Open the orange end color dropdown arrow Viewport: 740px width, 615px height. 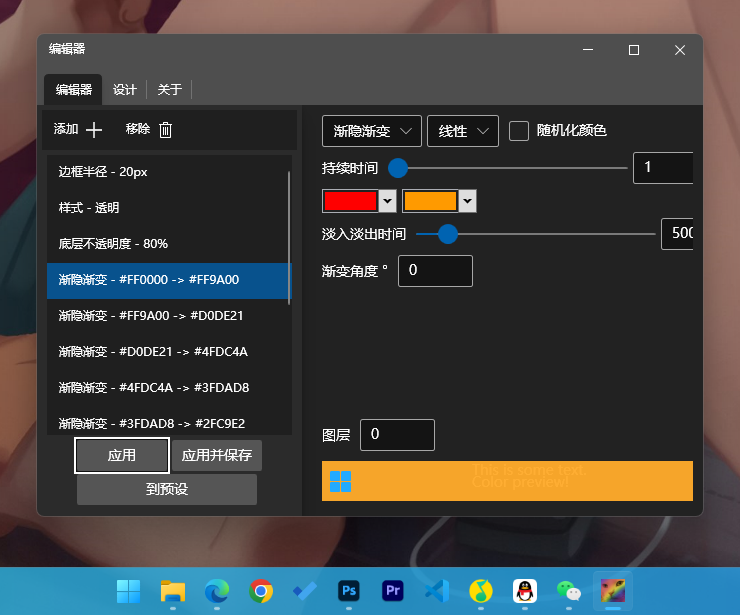[x=467, y=201]
